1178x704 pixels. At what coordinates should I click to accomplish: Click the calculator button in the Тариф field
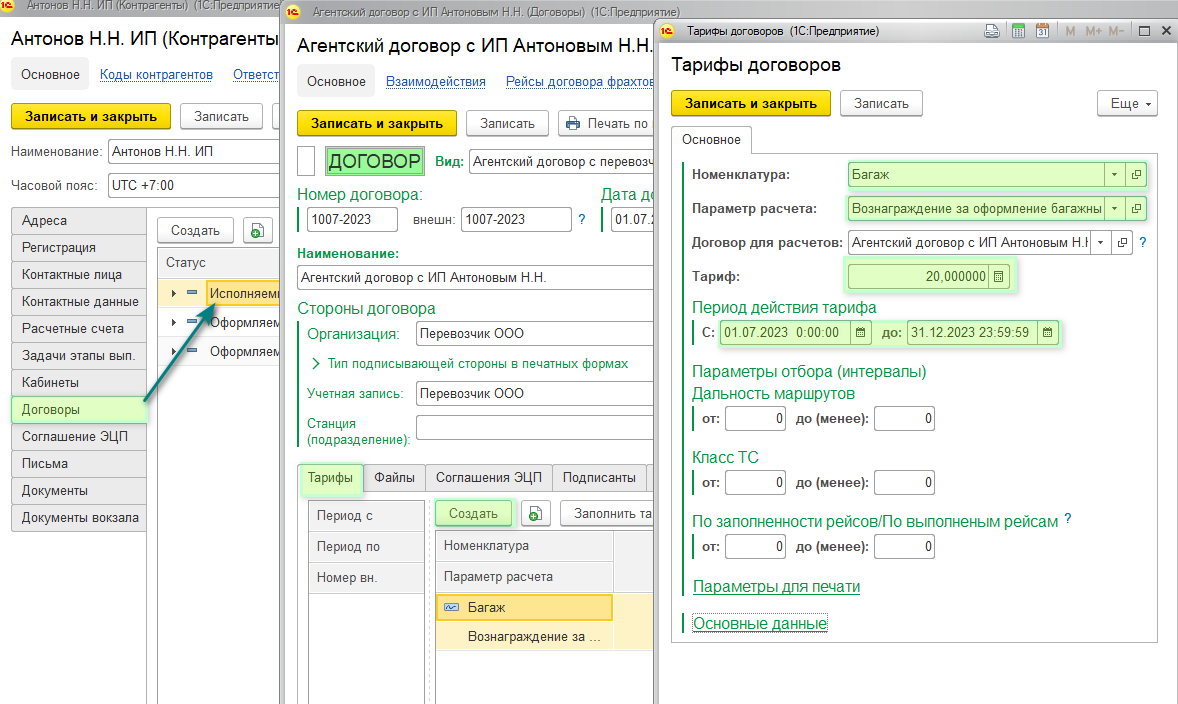(x=999, y=277)
